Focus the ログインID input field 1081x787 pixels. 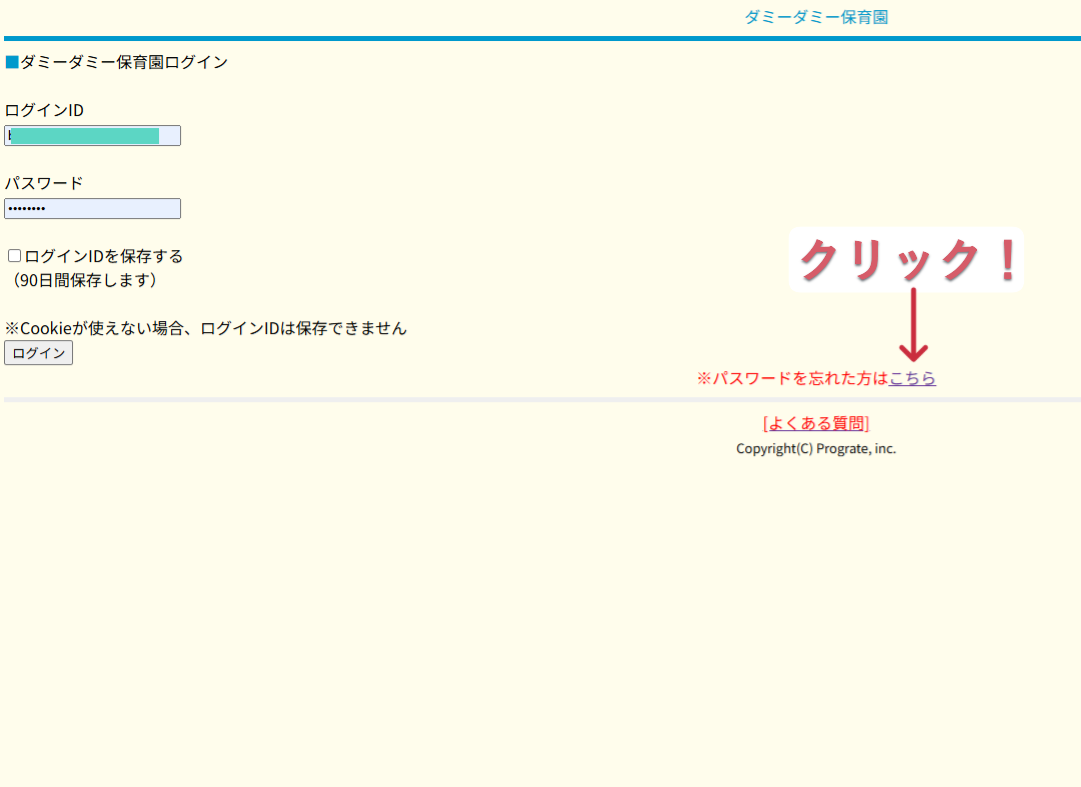pyautogui.click(x=92, y=136)
